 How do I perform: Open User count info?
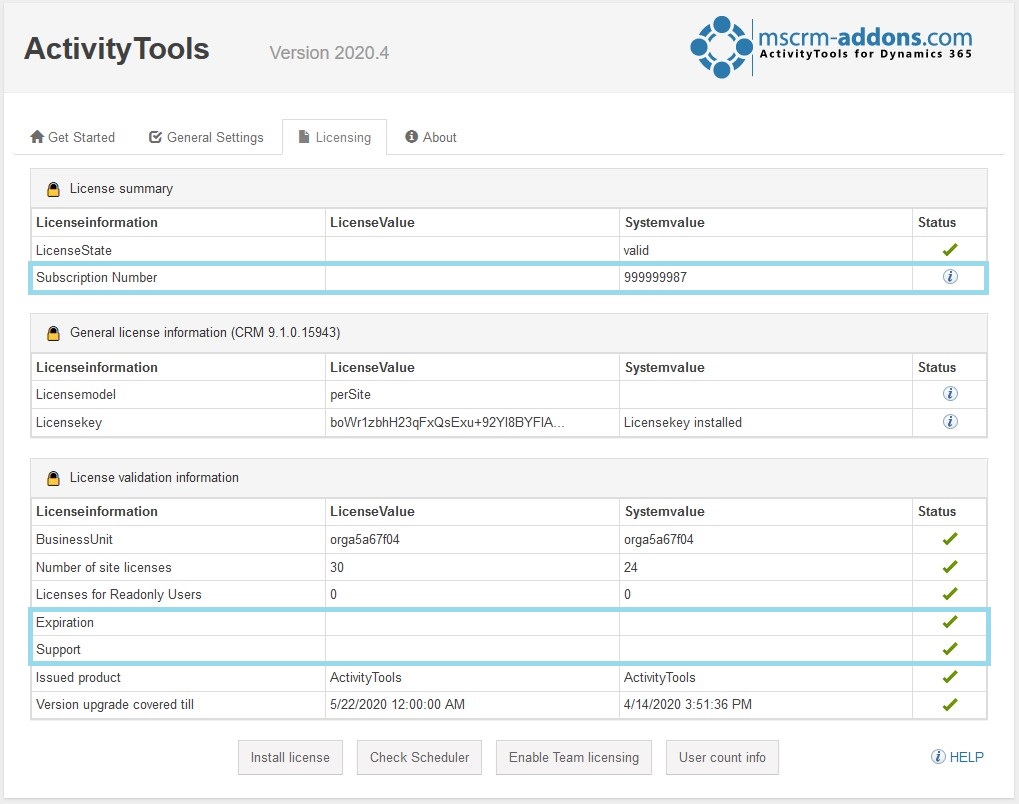tap(722, 757)
